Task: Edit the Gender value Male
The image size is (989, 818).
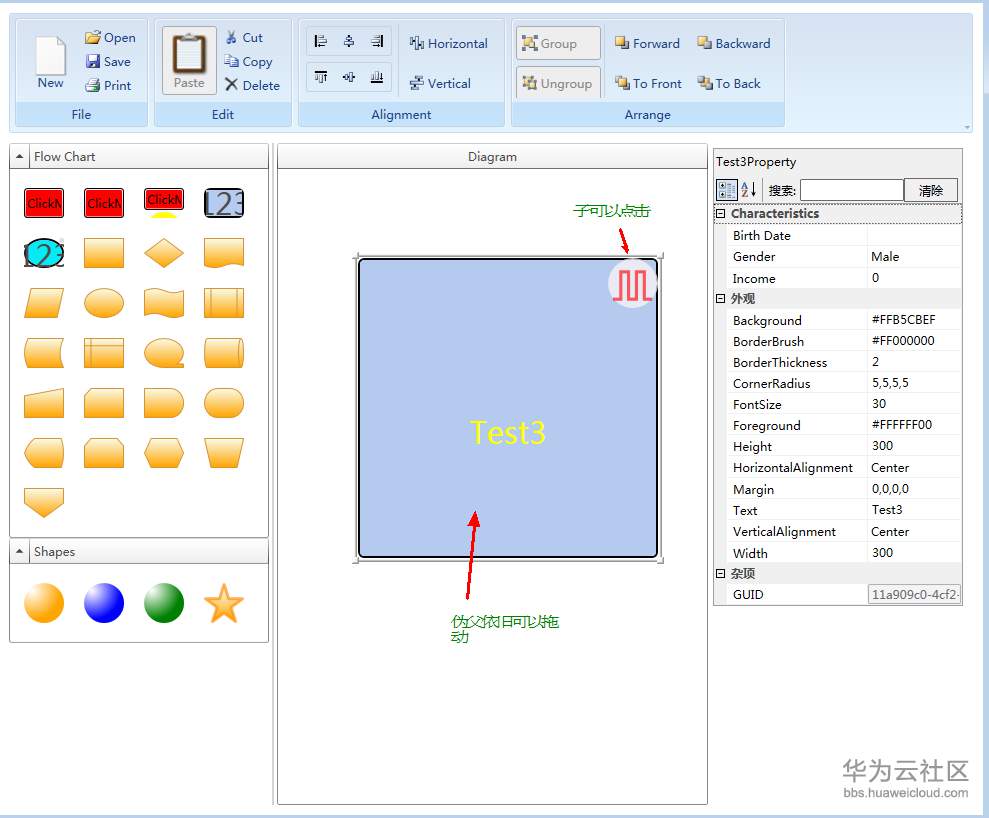Action: tap(914, 257)
